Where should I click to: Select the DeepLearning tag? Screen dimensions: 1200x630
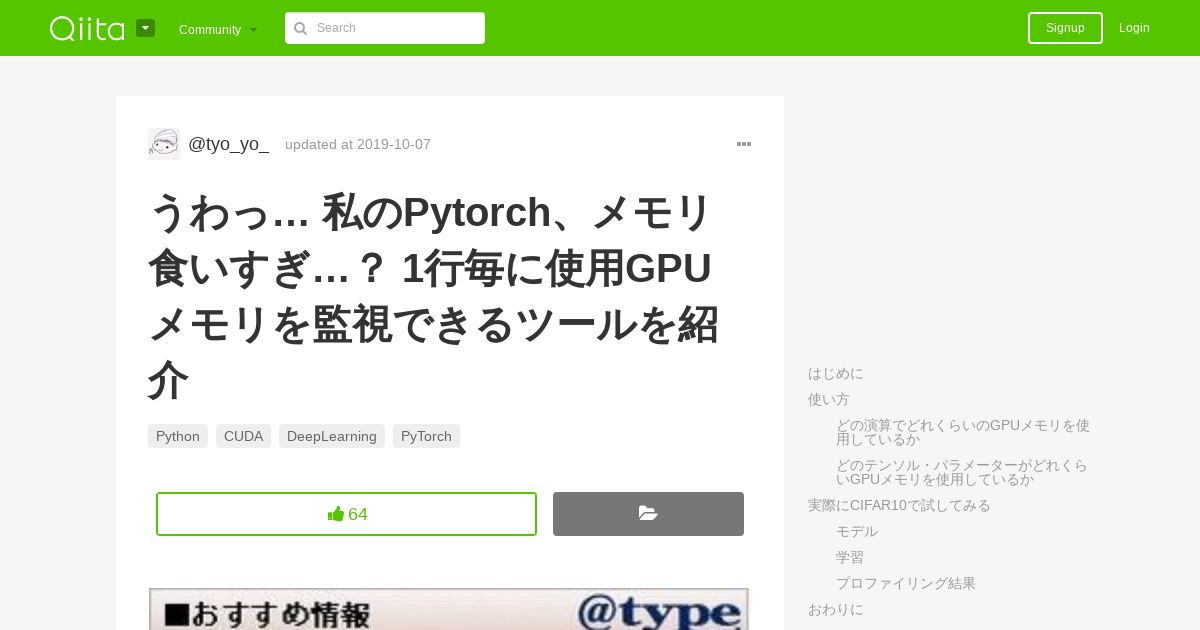tap(332, 436)
